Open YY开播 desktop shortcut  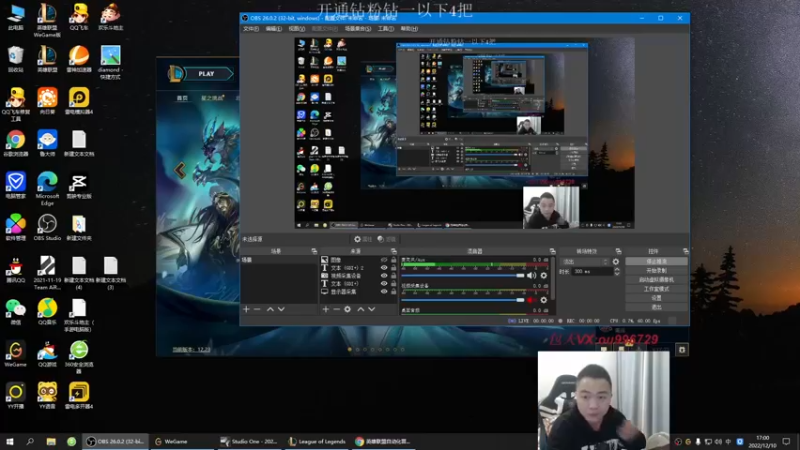pos(15,395)
